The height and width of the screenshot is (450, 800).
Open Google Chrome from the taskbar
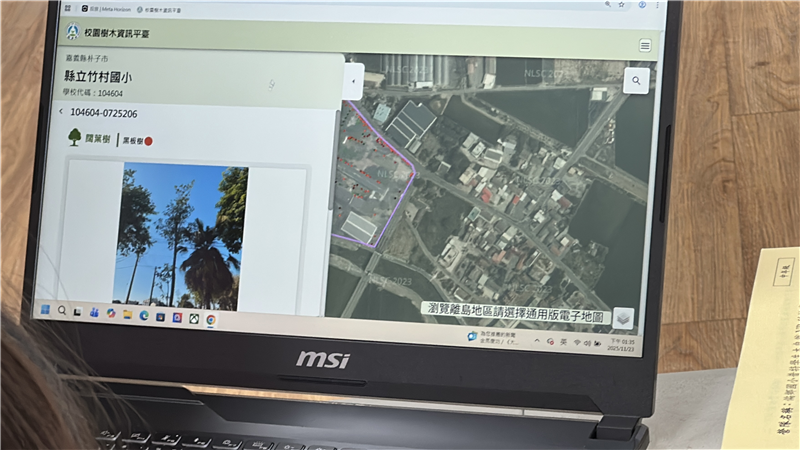211,320
